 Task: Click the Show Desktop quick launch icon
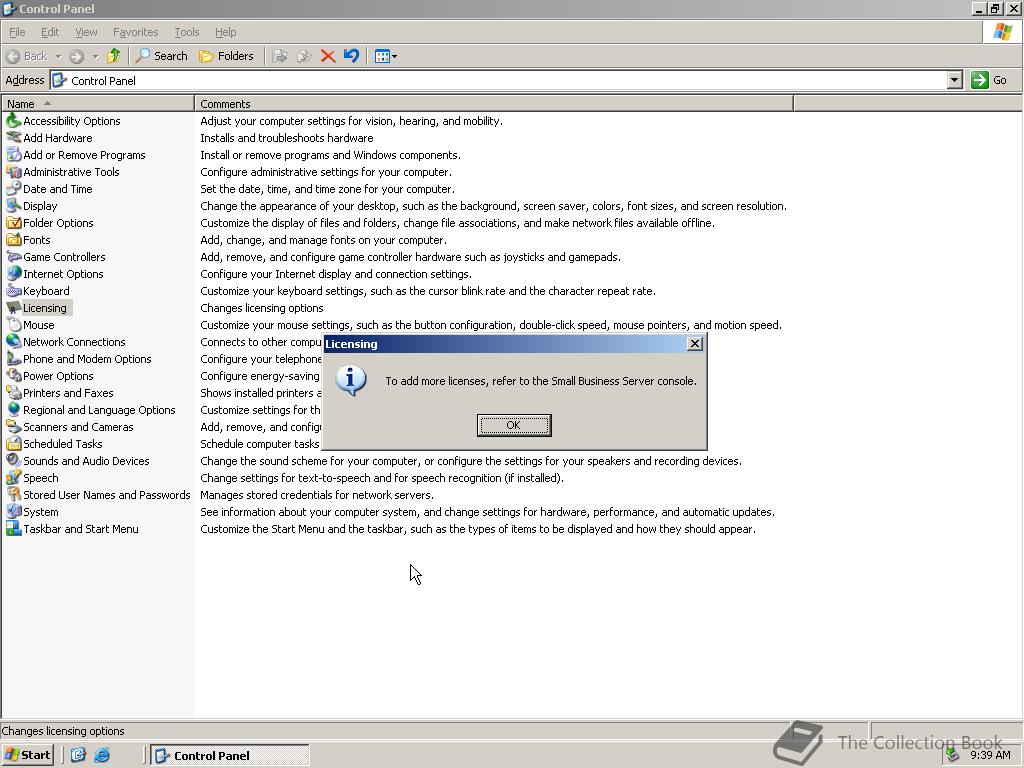(x=78, y=756)
